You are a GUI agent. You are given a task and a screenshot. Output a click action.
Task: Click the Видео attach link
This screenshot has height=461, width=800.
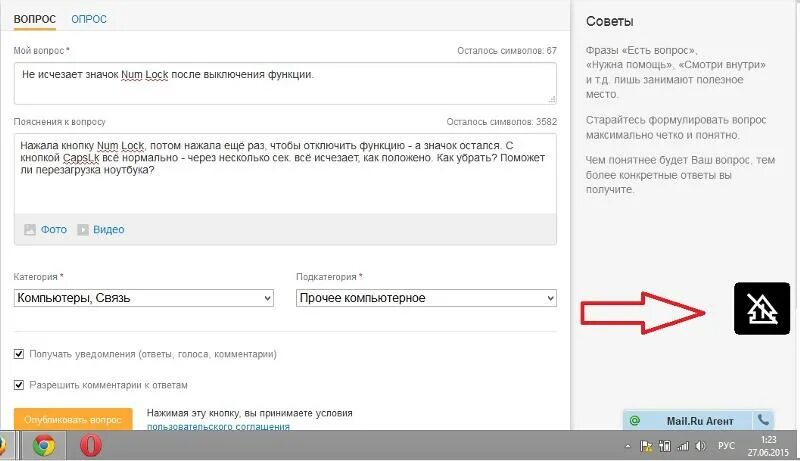tap(109, 229)
